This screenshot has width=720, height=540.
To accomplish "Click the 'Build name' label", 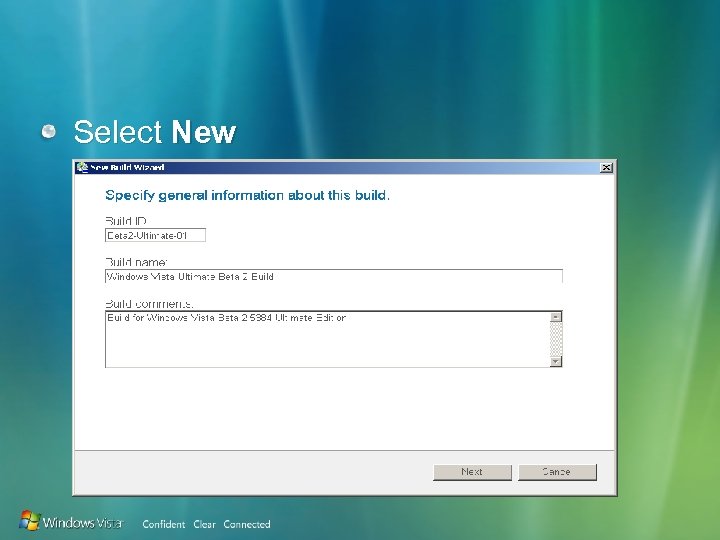I will click(x=136, y=262).
